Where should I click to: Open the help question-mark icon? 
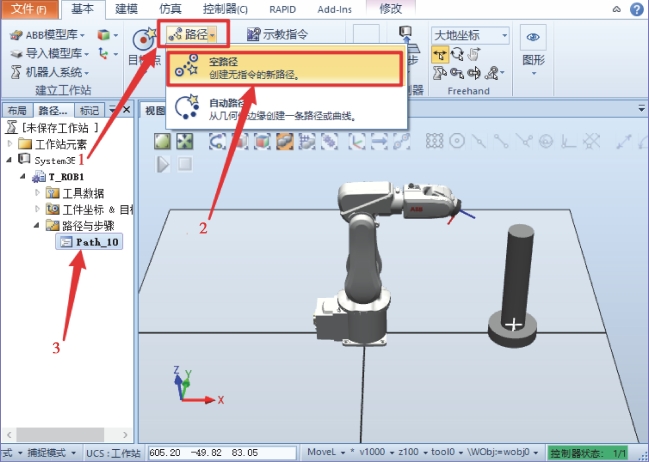coord(637,9)
